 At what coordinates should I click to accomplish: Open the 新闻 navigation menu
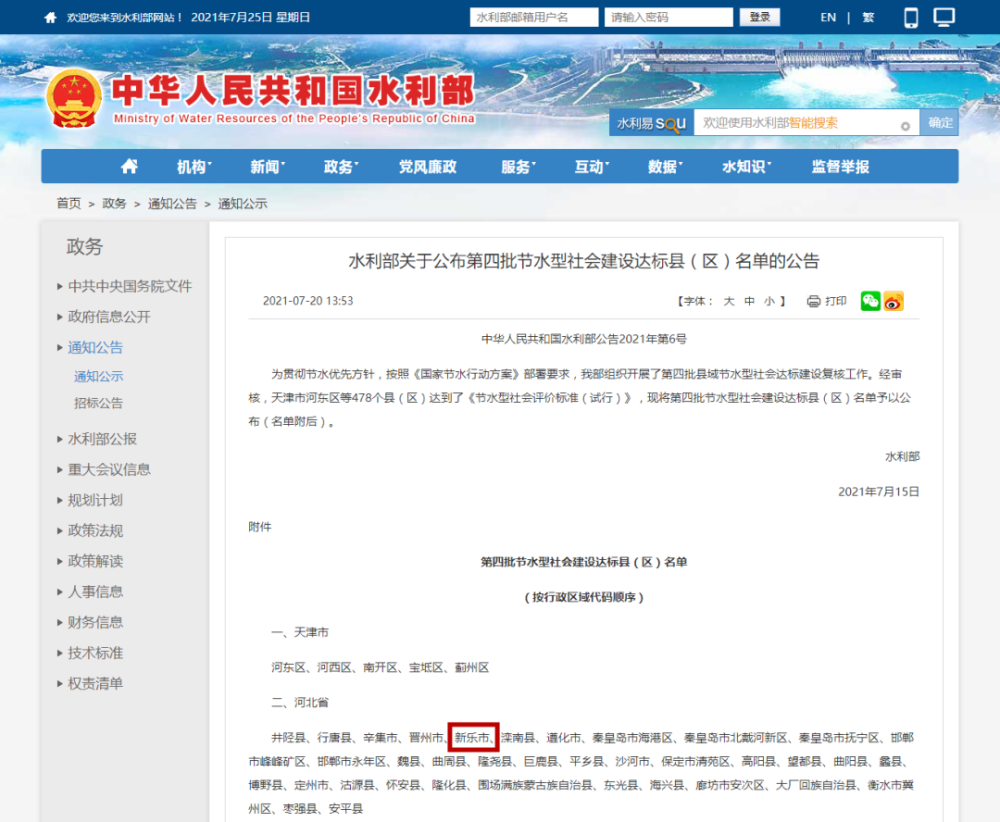coord(267,167)
